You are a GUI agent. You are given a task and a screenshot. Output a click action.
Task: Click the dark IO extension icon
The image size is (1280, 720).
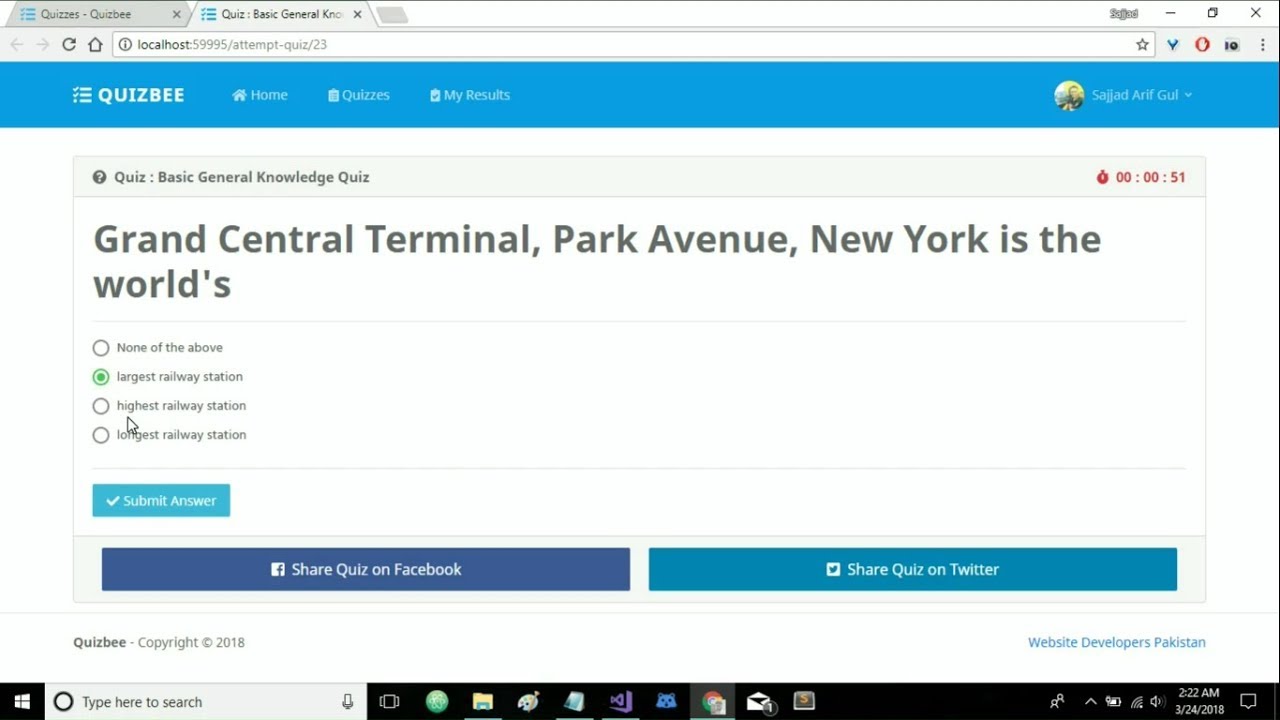pos(1232,44)
